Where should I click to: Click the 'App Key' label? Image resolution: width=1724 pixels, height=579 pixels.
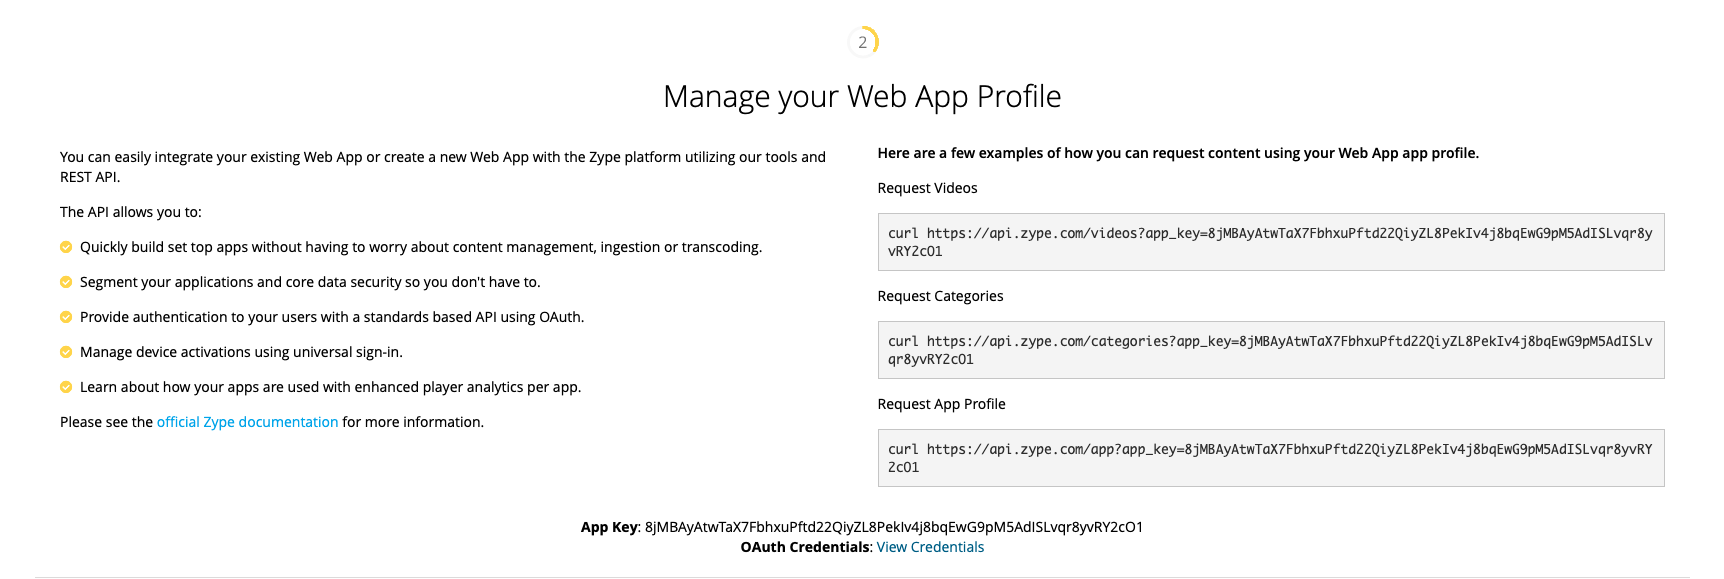pyautogui.click(x=610, y=527)
